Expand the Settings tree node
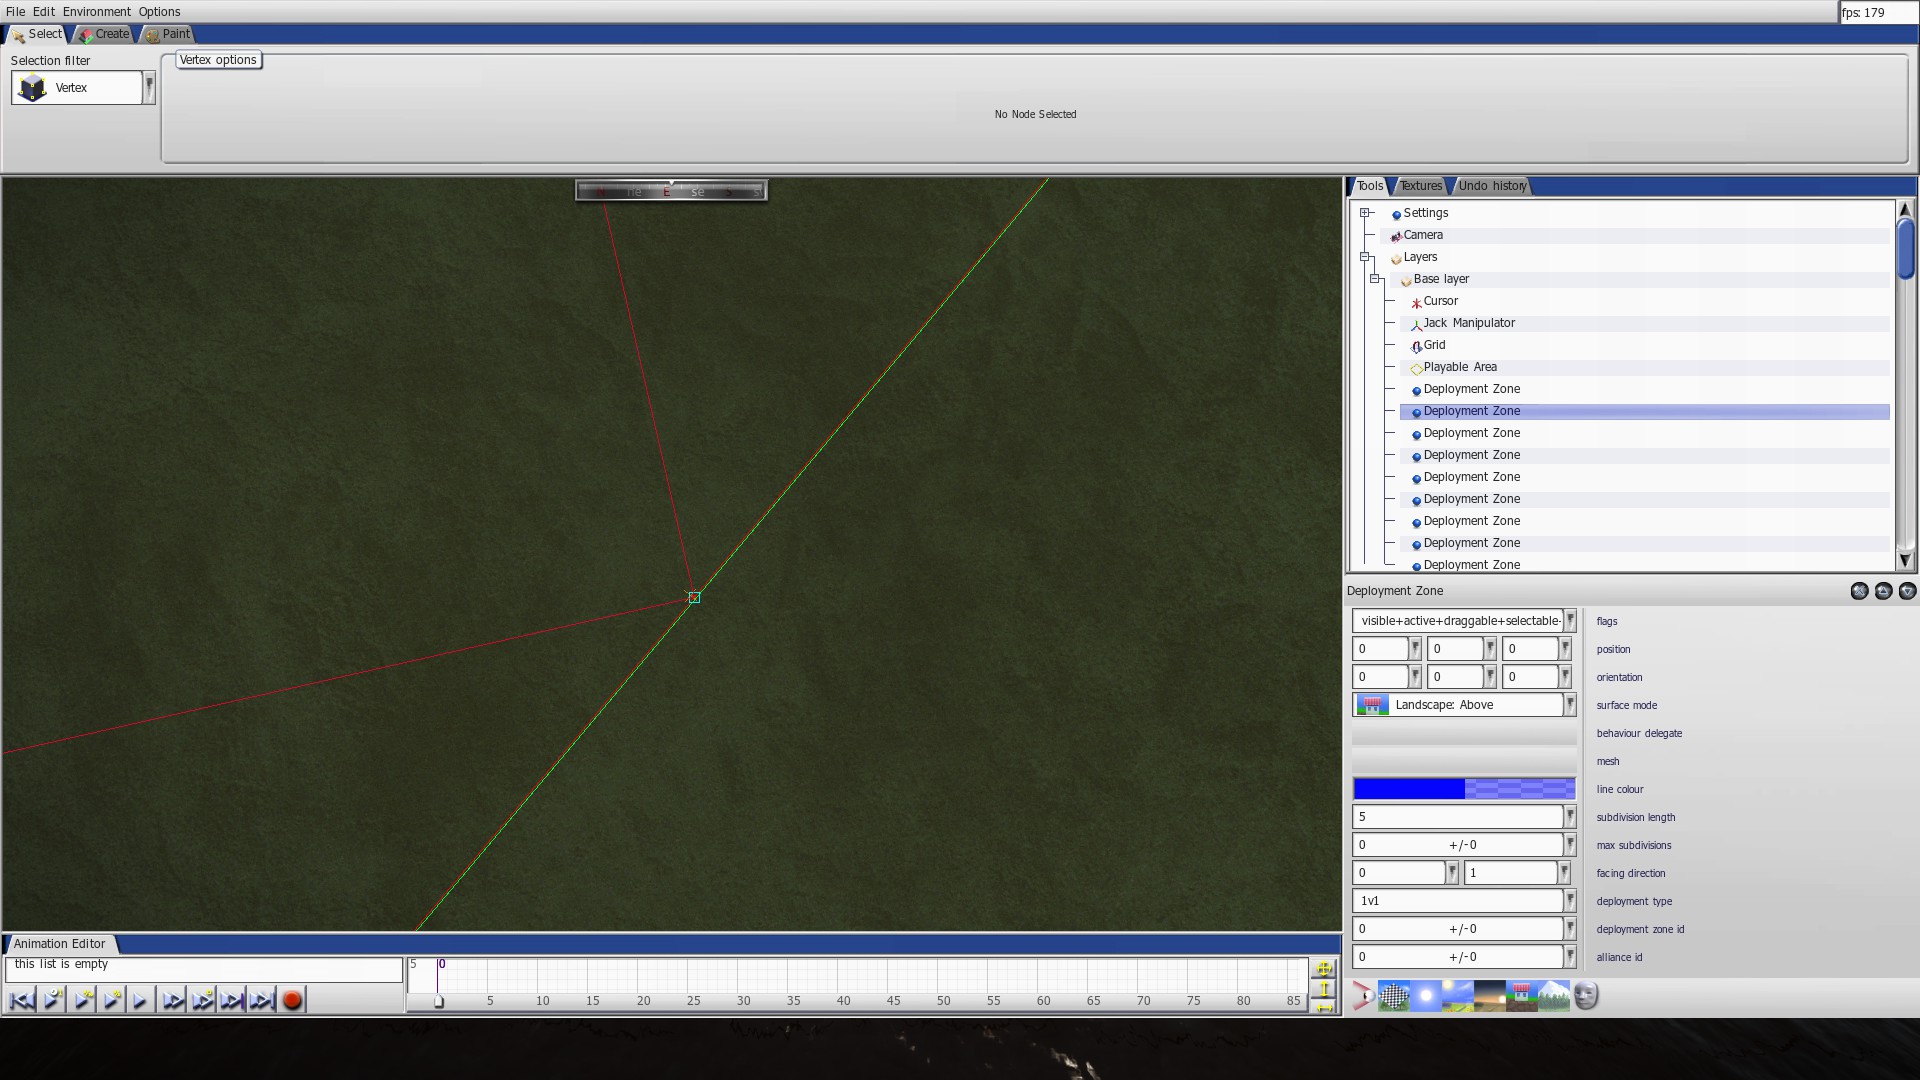This screenshot has height=1080, width=1920. click(1365, 213)
